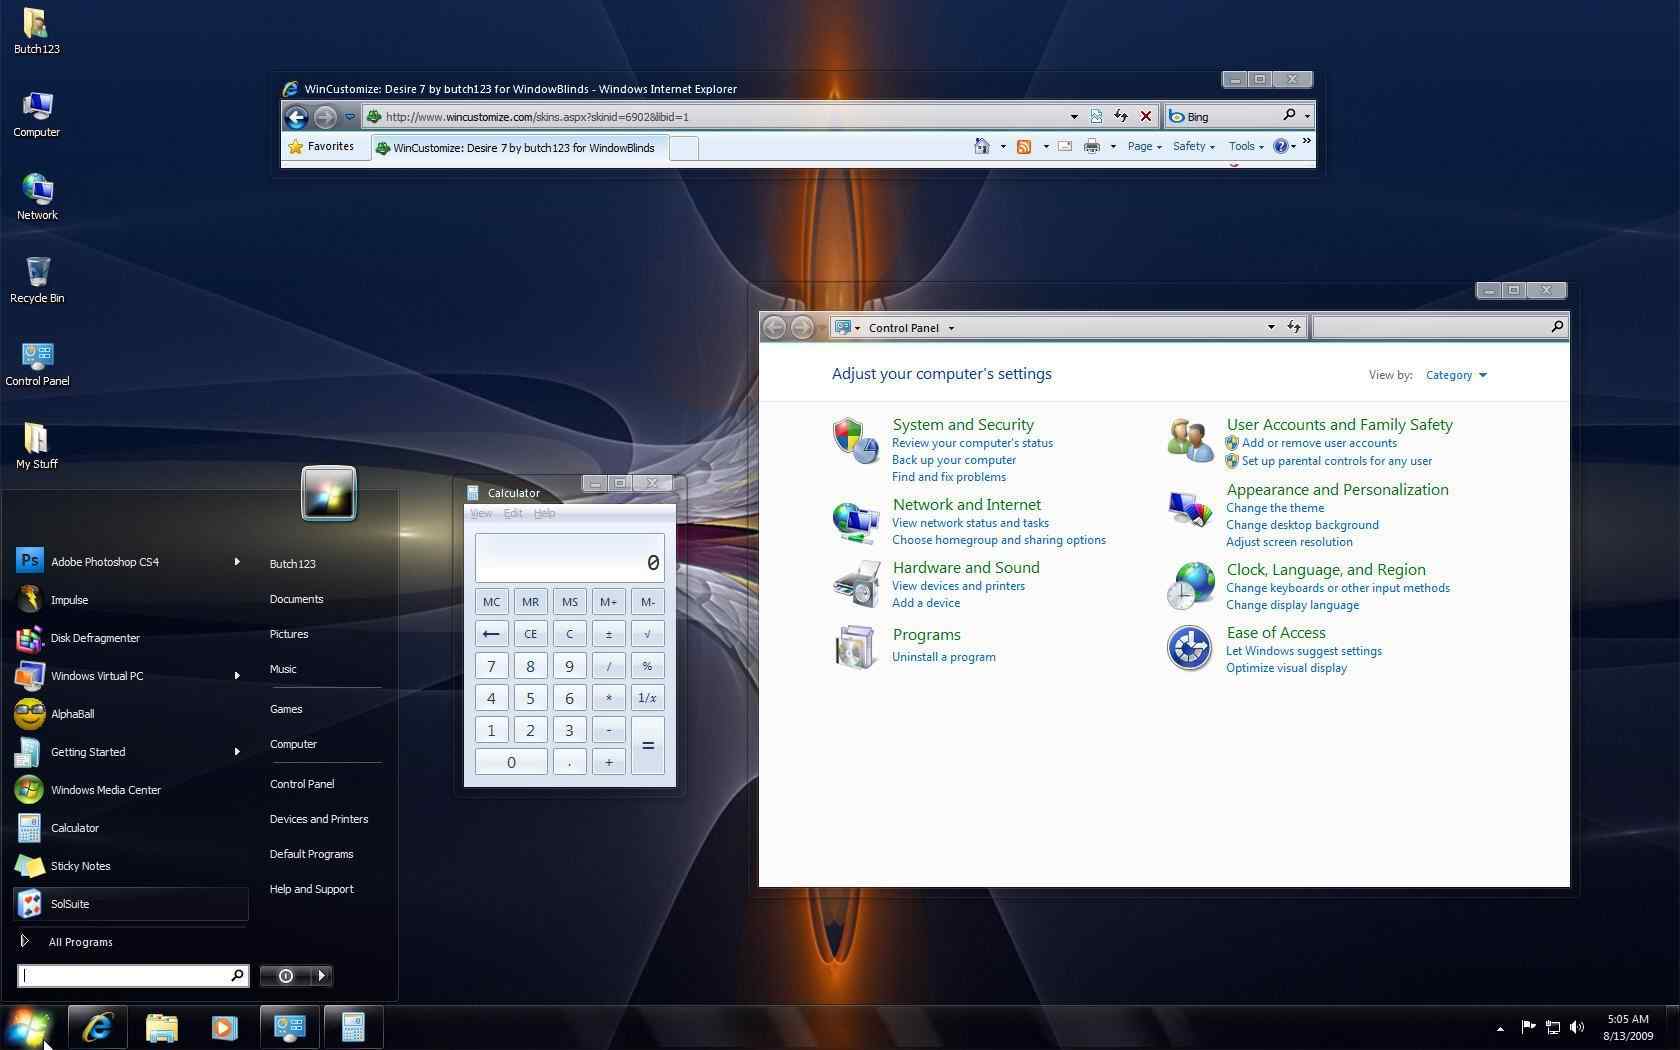Click the forward arrow in Internet Explorer
The height and width of the screenshot is (1050, 1680).
[325, 117]
